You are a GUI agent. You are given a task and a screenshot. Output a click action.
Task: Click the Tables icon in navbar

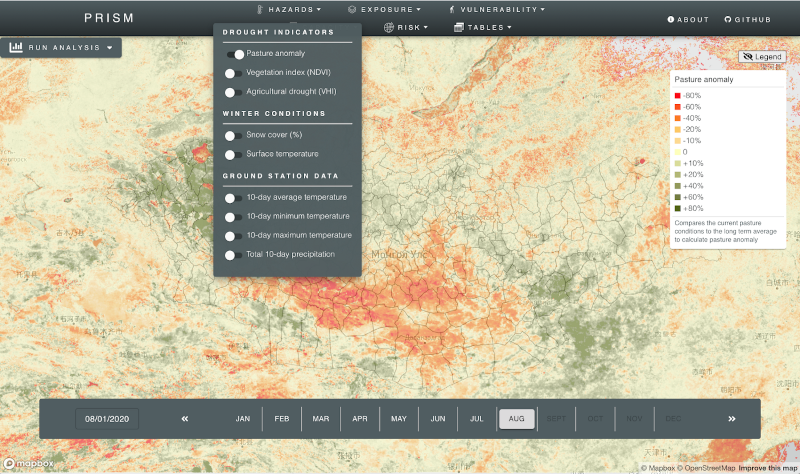[459, 27]
